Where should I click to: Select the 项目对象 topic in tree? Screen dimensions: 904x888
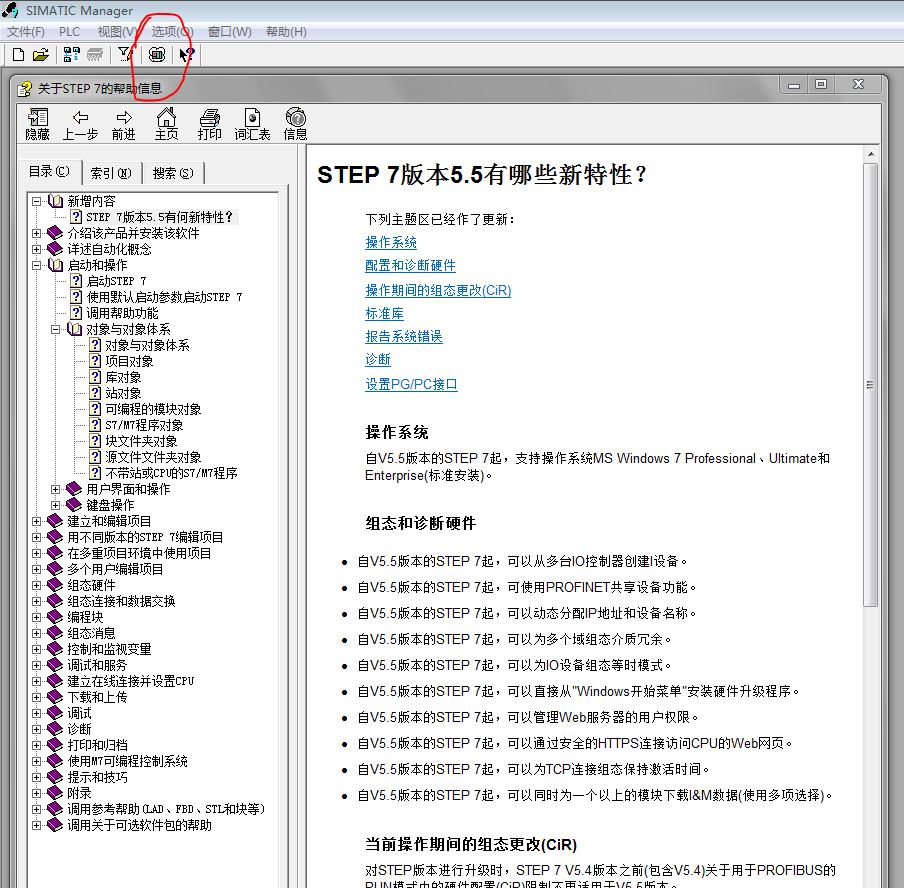coord(129,361)
